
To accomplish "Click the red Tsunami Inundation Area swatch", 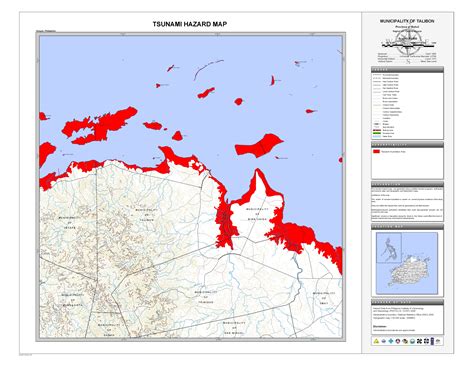I will [376, 151].
